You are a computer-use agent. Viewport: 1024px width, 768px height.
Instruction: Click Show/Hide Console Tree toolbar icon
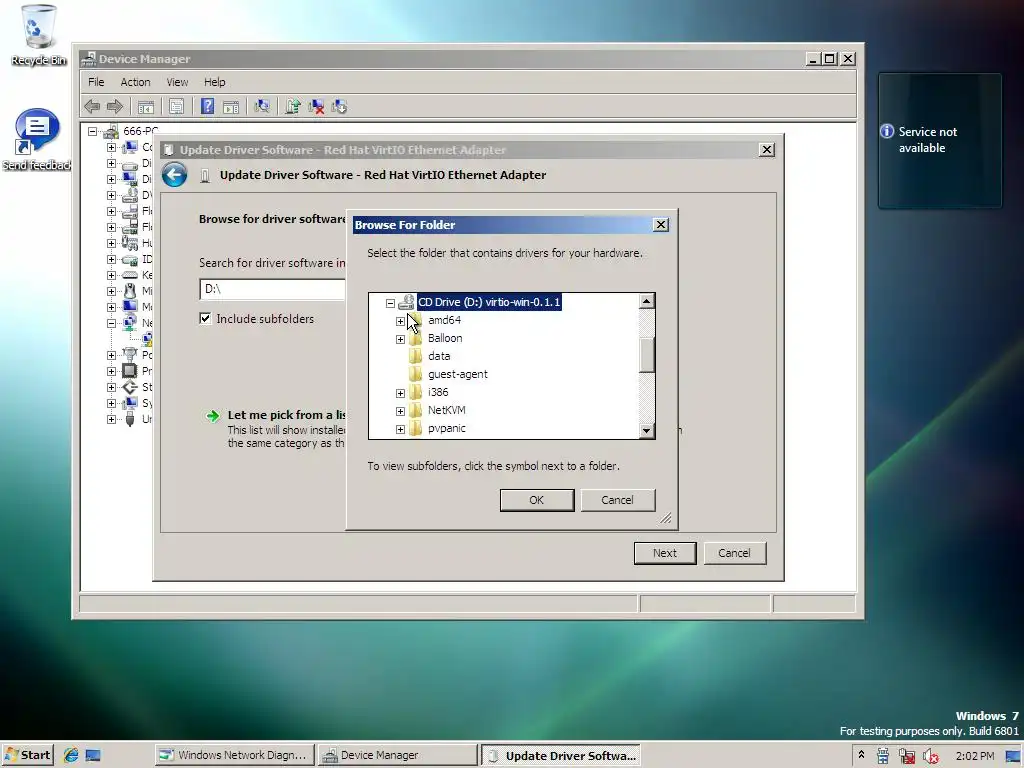[x=146, y=106]
